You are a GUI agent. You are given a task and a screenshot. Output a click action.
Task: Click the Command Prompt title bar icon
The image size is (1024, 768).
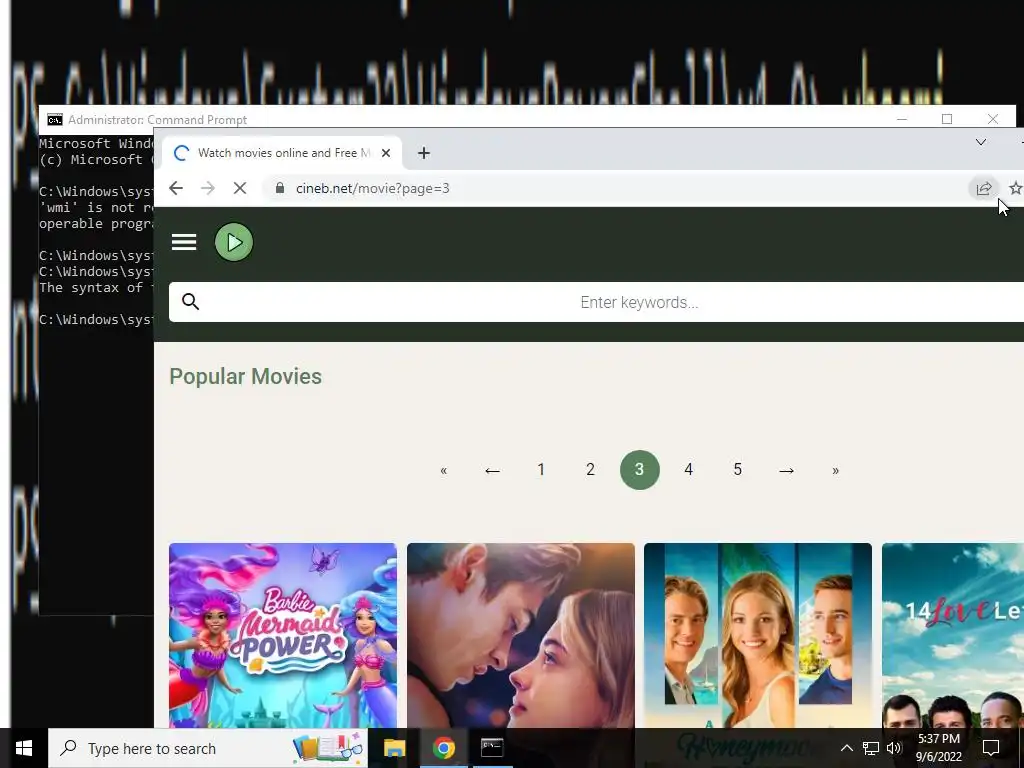pos(55,120)
